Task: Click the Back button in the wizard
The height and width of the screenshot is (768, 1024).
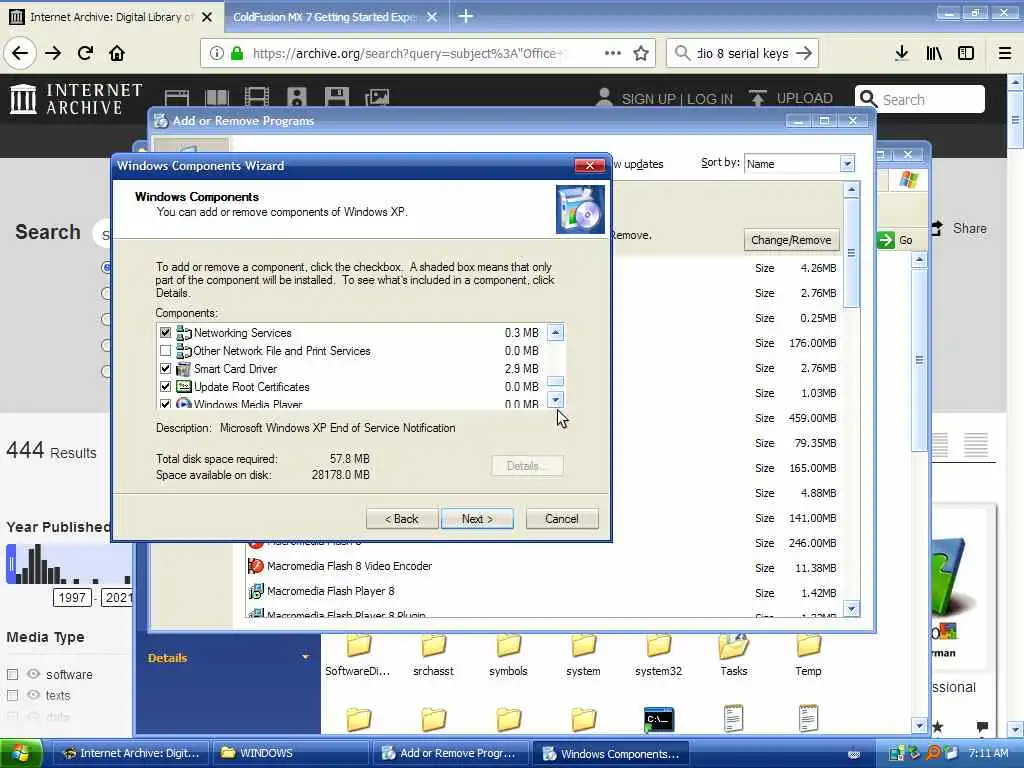Action: (401, 519)
